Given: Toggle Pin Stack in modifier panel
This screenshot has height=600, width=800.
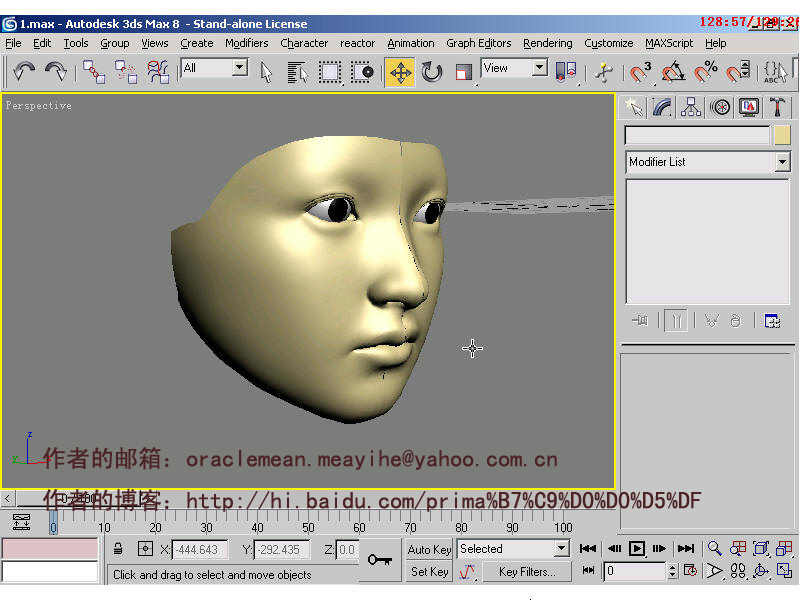Looking at the screenshot, I should [640, 321].
